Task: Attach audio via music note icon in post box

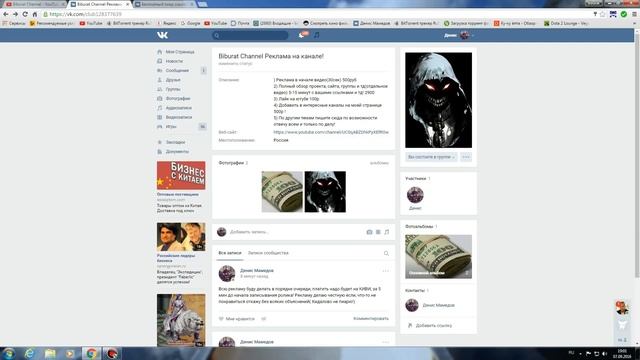Action: click(x=387, y=232)
